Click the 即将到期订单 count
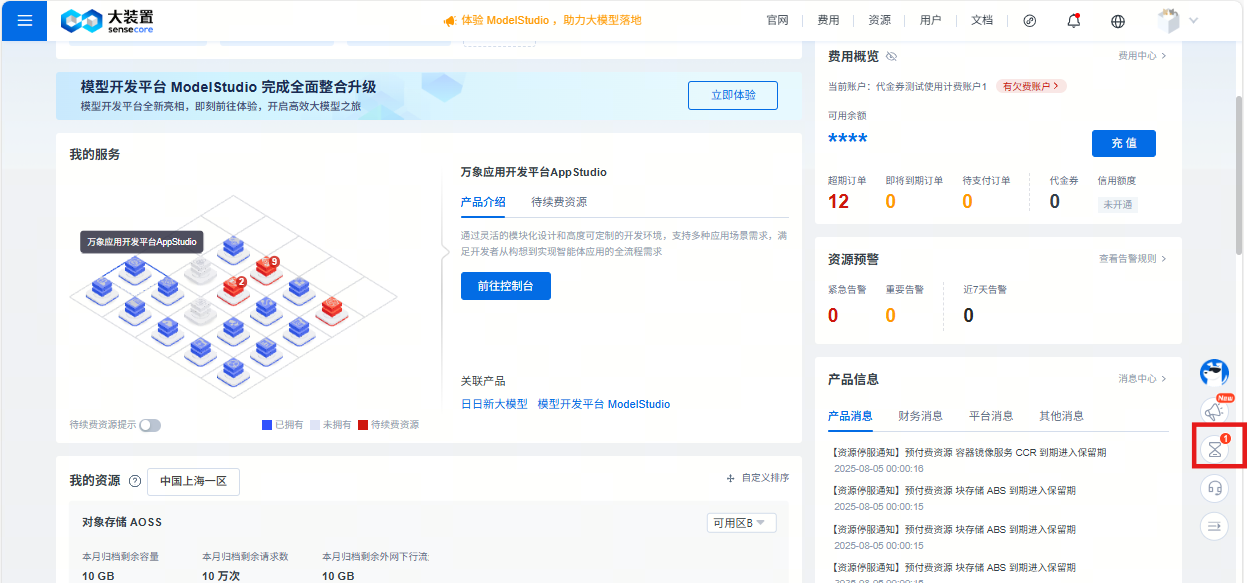This screenshot has height=583, width=1248. click(890, 202)
